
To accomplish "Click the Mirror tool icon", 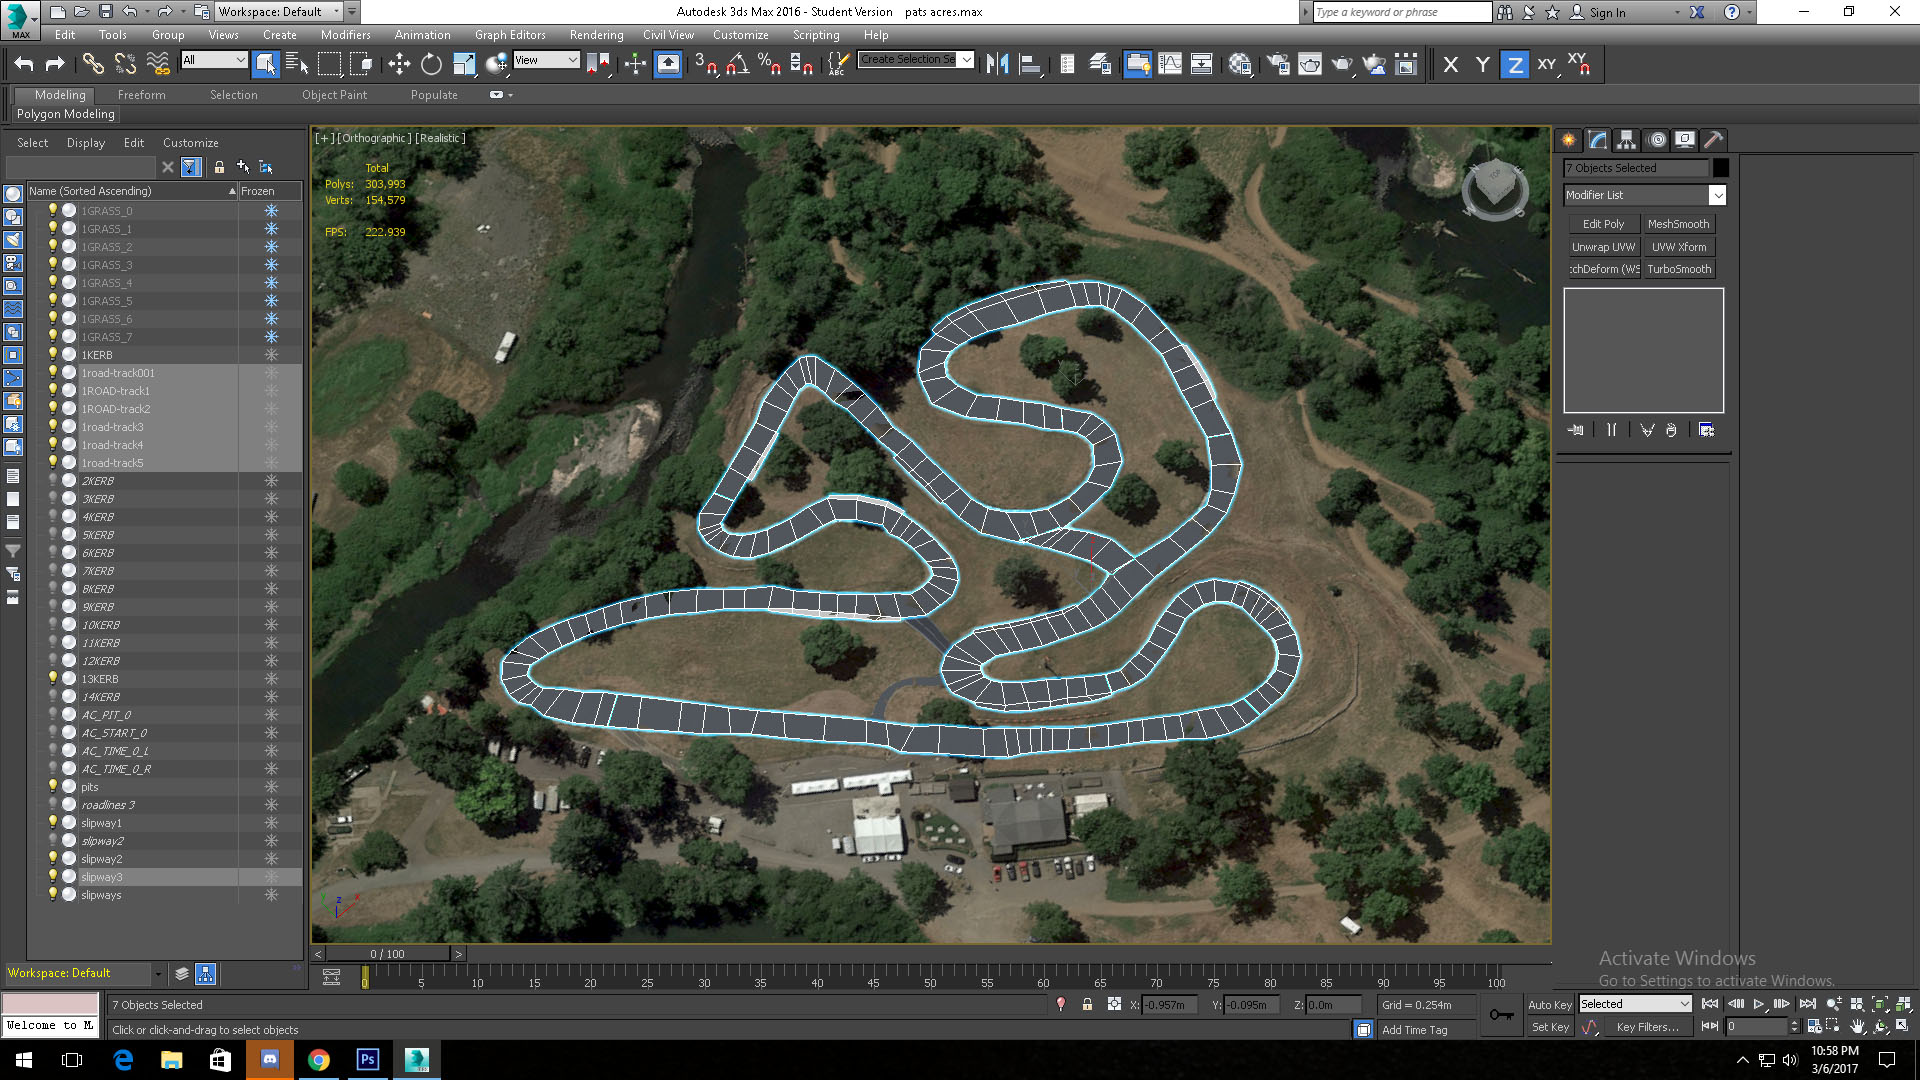I will 997,64.
